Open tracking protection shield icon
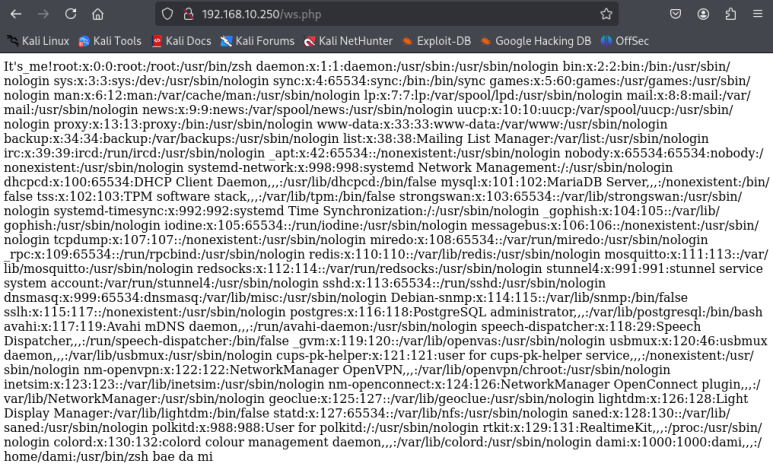Screen dimensions: 773x473 coord(168,14)
